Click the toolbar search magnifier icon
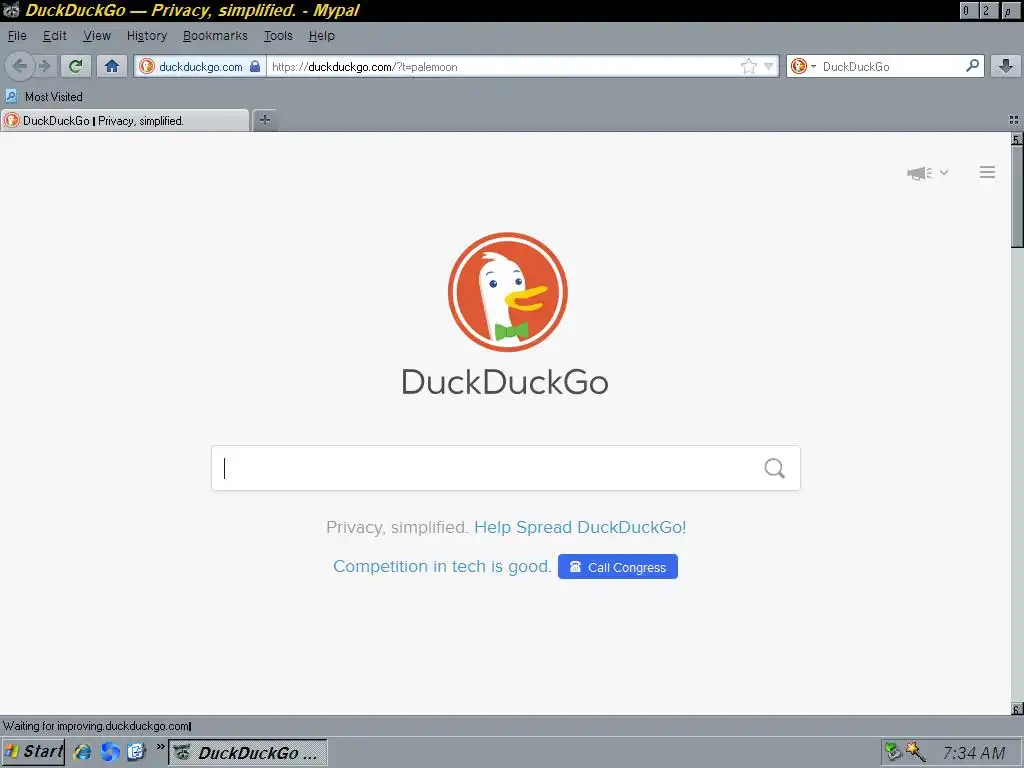Viewport: 1024px width, 768px height. pyautogui.click(x=972, y=65)
